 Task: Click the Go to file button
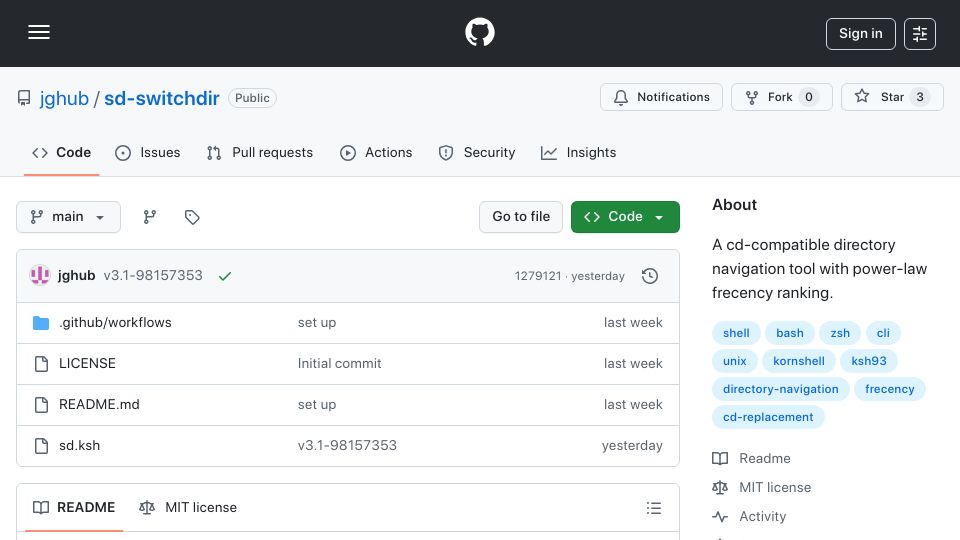[x=521, y=217]
